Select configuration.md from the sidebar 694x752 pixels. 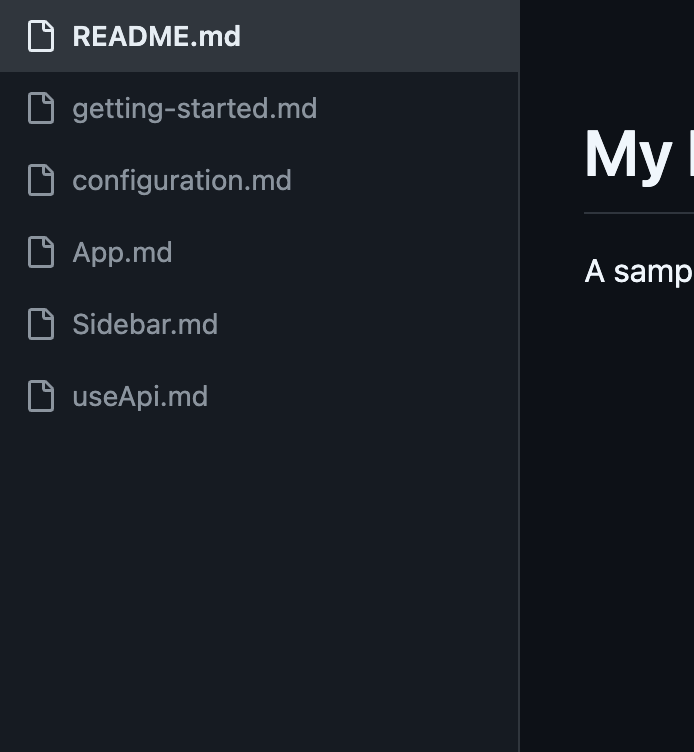coord(182,181)
